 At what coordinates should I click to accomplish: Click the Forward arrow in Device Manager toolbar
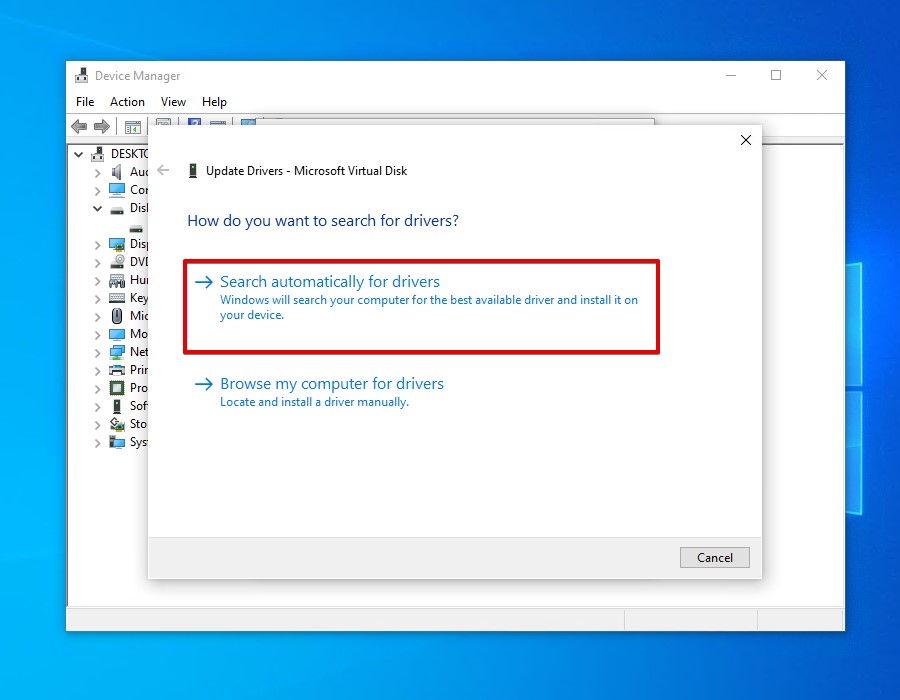tap(102, 126)
